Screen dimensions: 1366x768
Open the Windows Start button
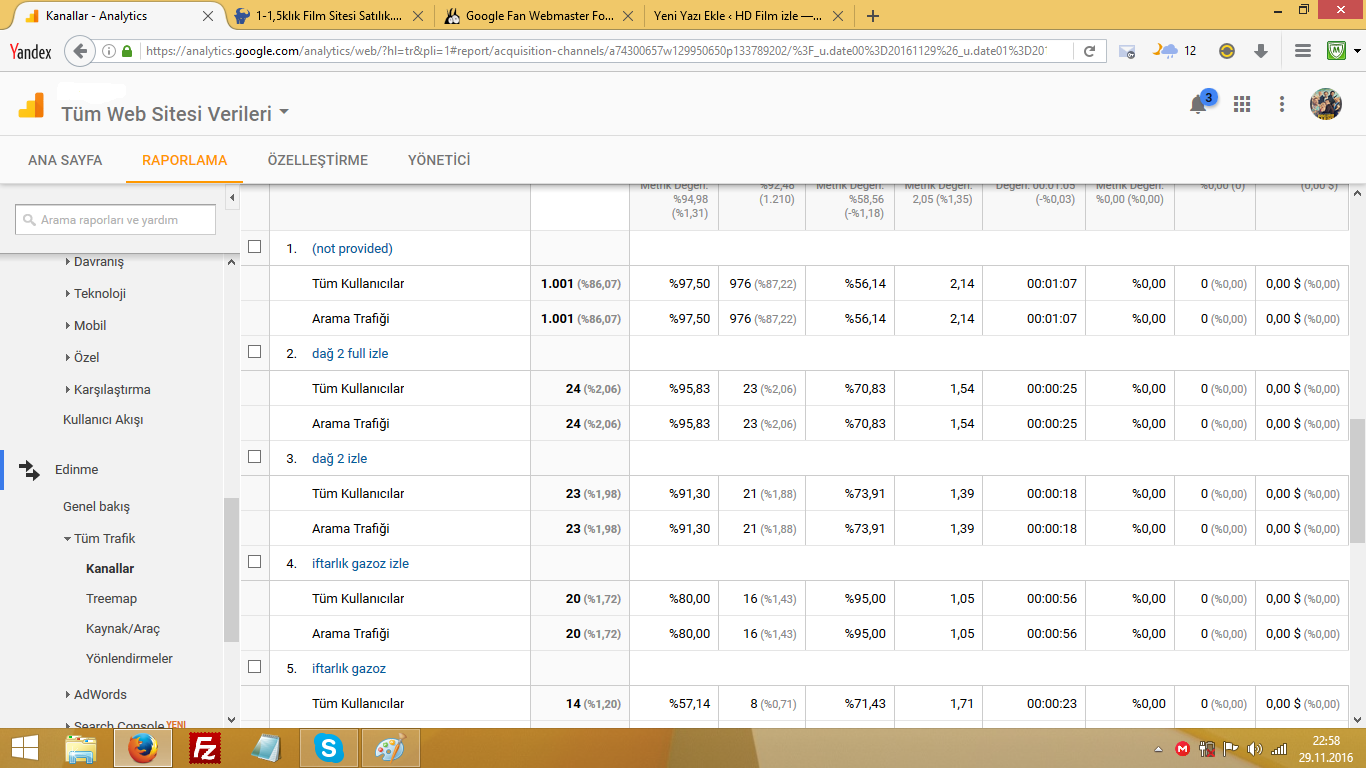pyautogui.click(x=24, y=748)
